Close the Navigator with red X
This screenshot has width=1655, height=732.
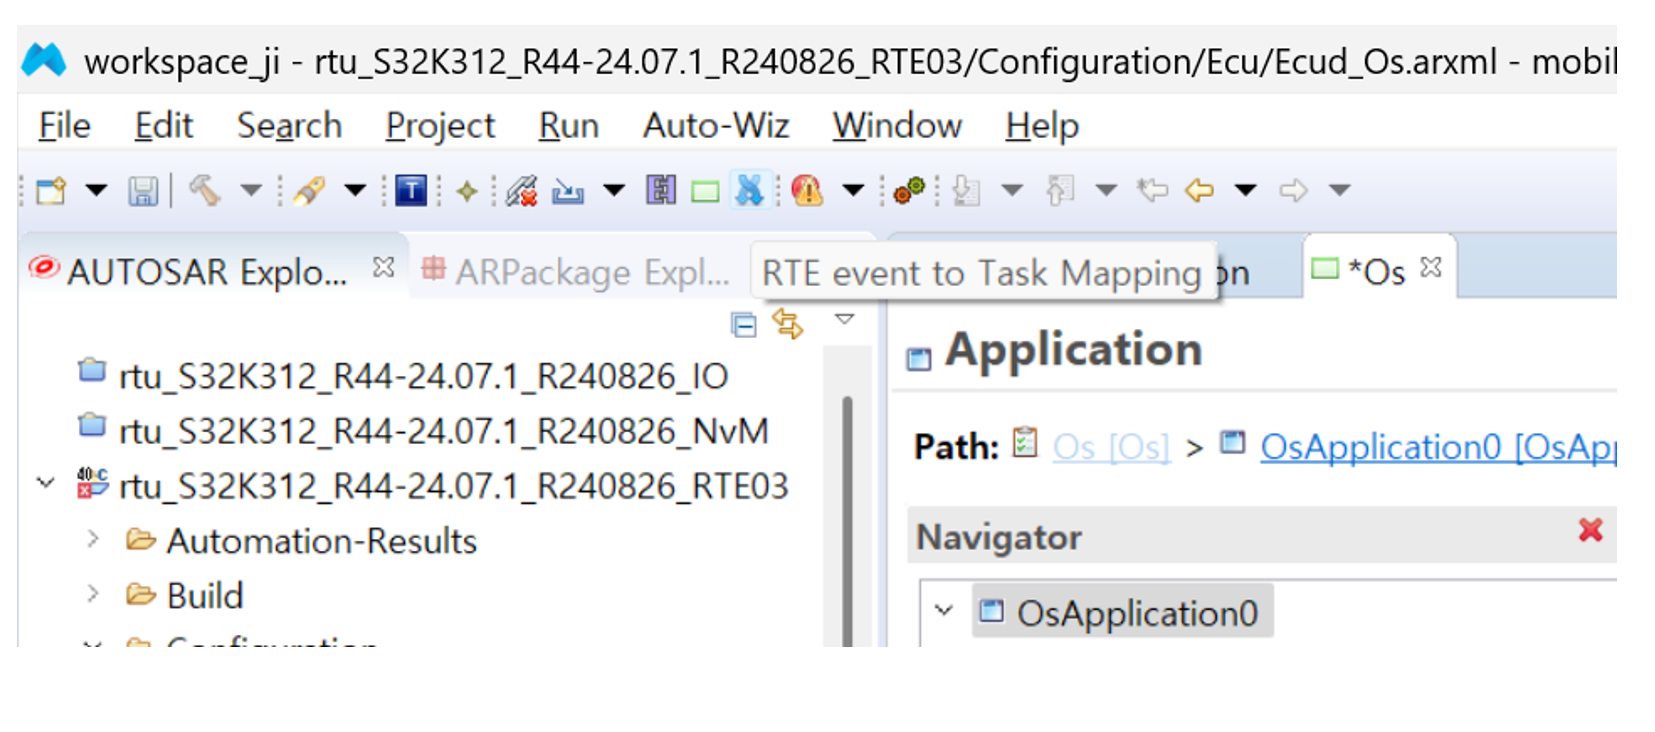coord(1590,530)
